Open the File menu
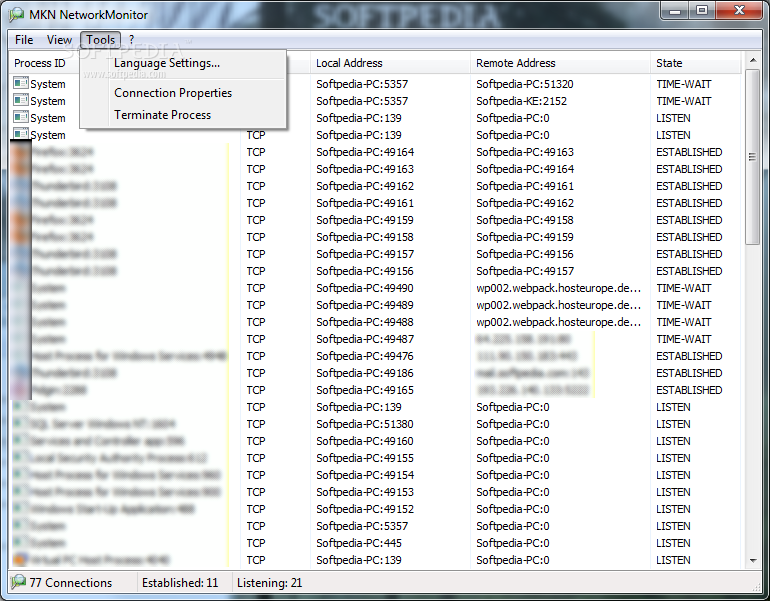 click(x=24, y=40)
